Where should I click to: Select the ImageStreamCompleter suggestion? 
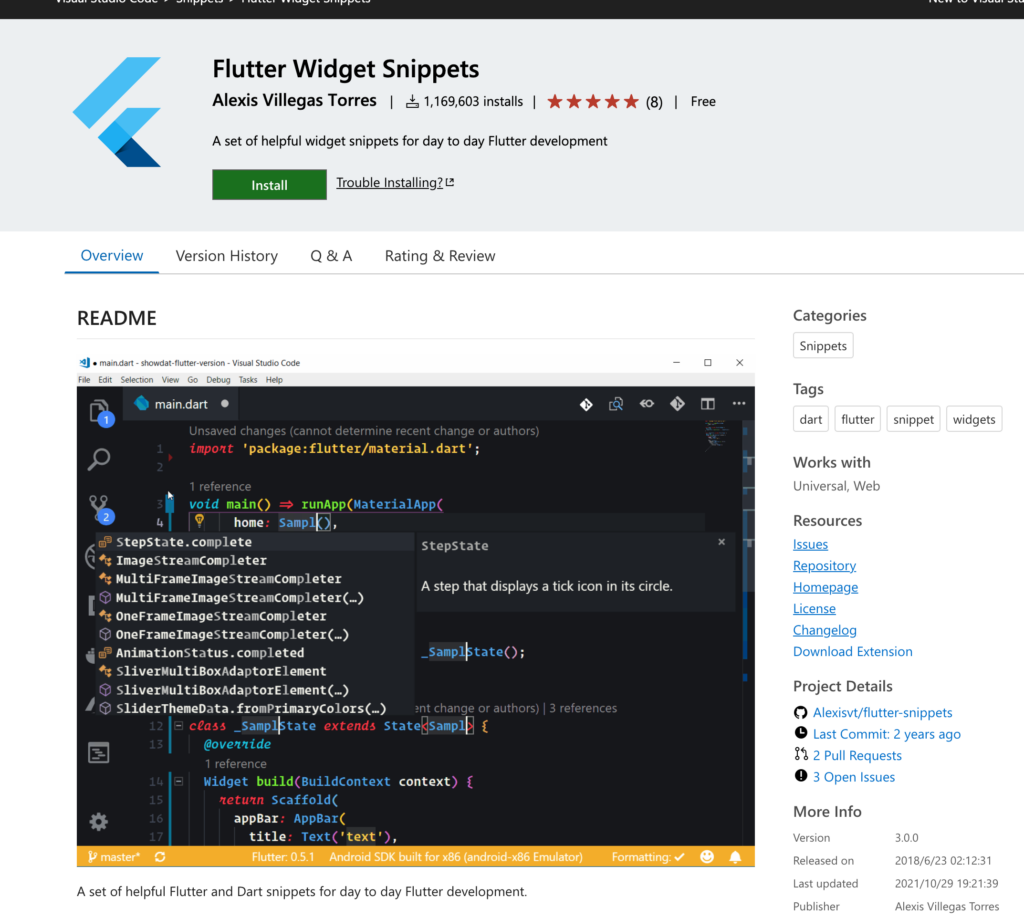point(255,560)
